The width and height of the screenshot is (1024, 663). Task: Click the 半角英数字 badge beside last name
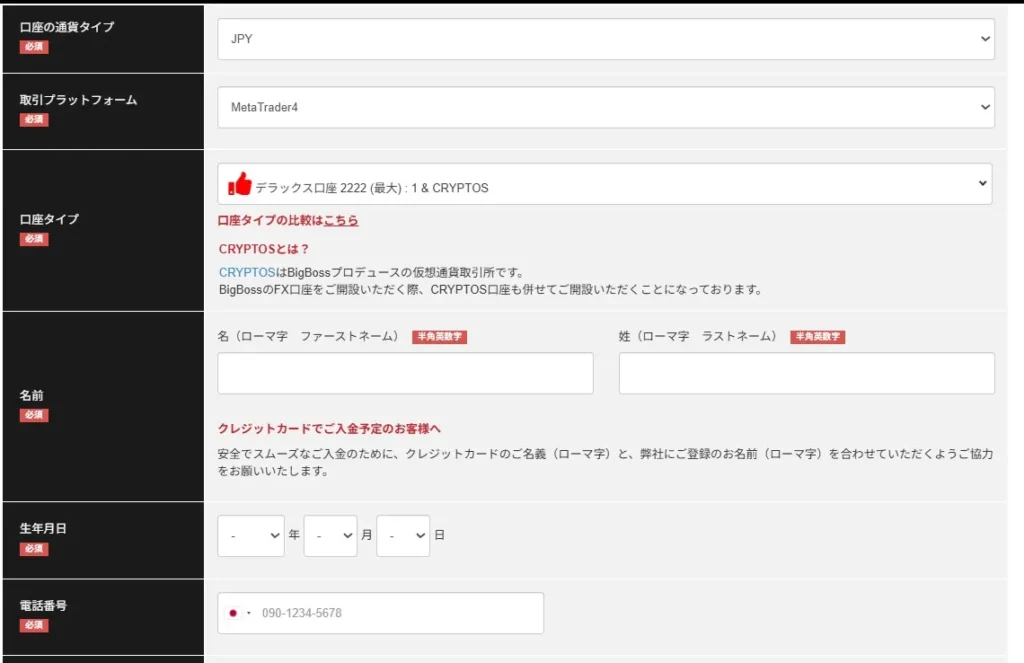[x=818, y=336]
